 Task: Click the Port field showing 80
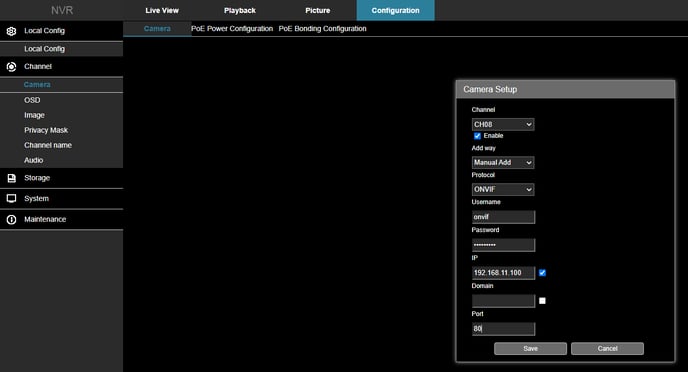pyautogui.click(x=503, y=329)
